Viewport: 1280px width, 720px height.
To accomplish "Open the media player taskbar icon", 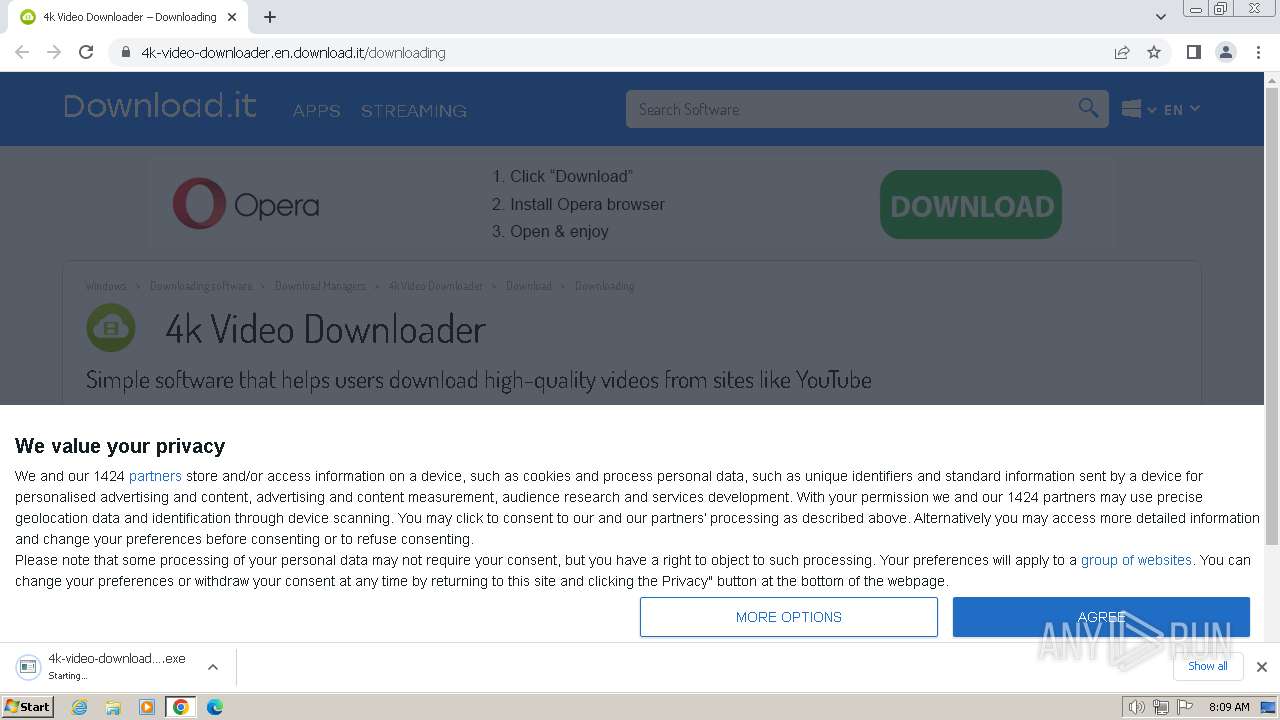I will click(x=147, y=707).
